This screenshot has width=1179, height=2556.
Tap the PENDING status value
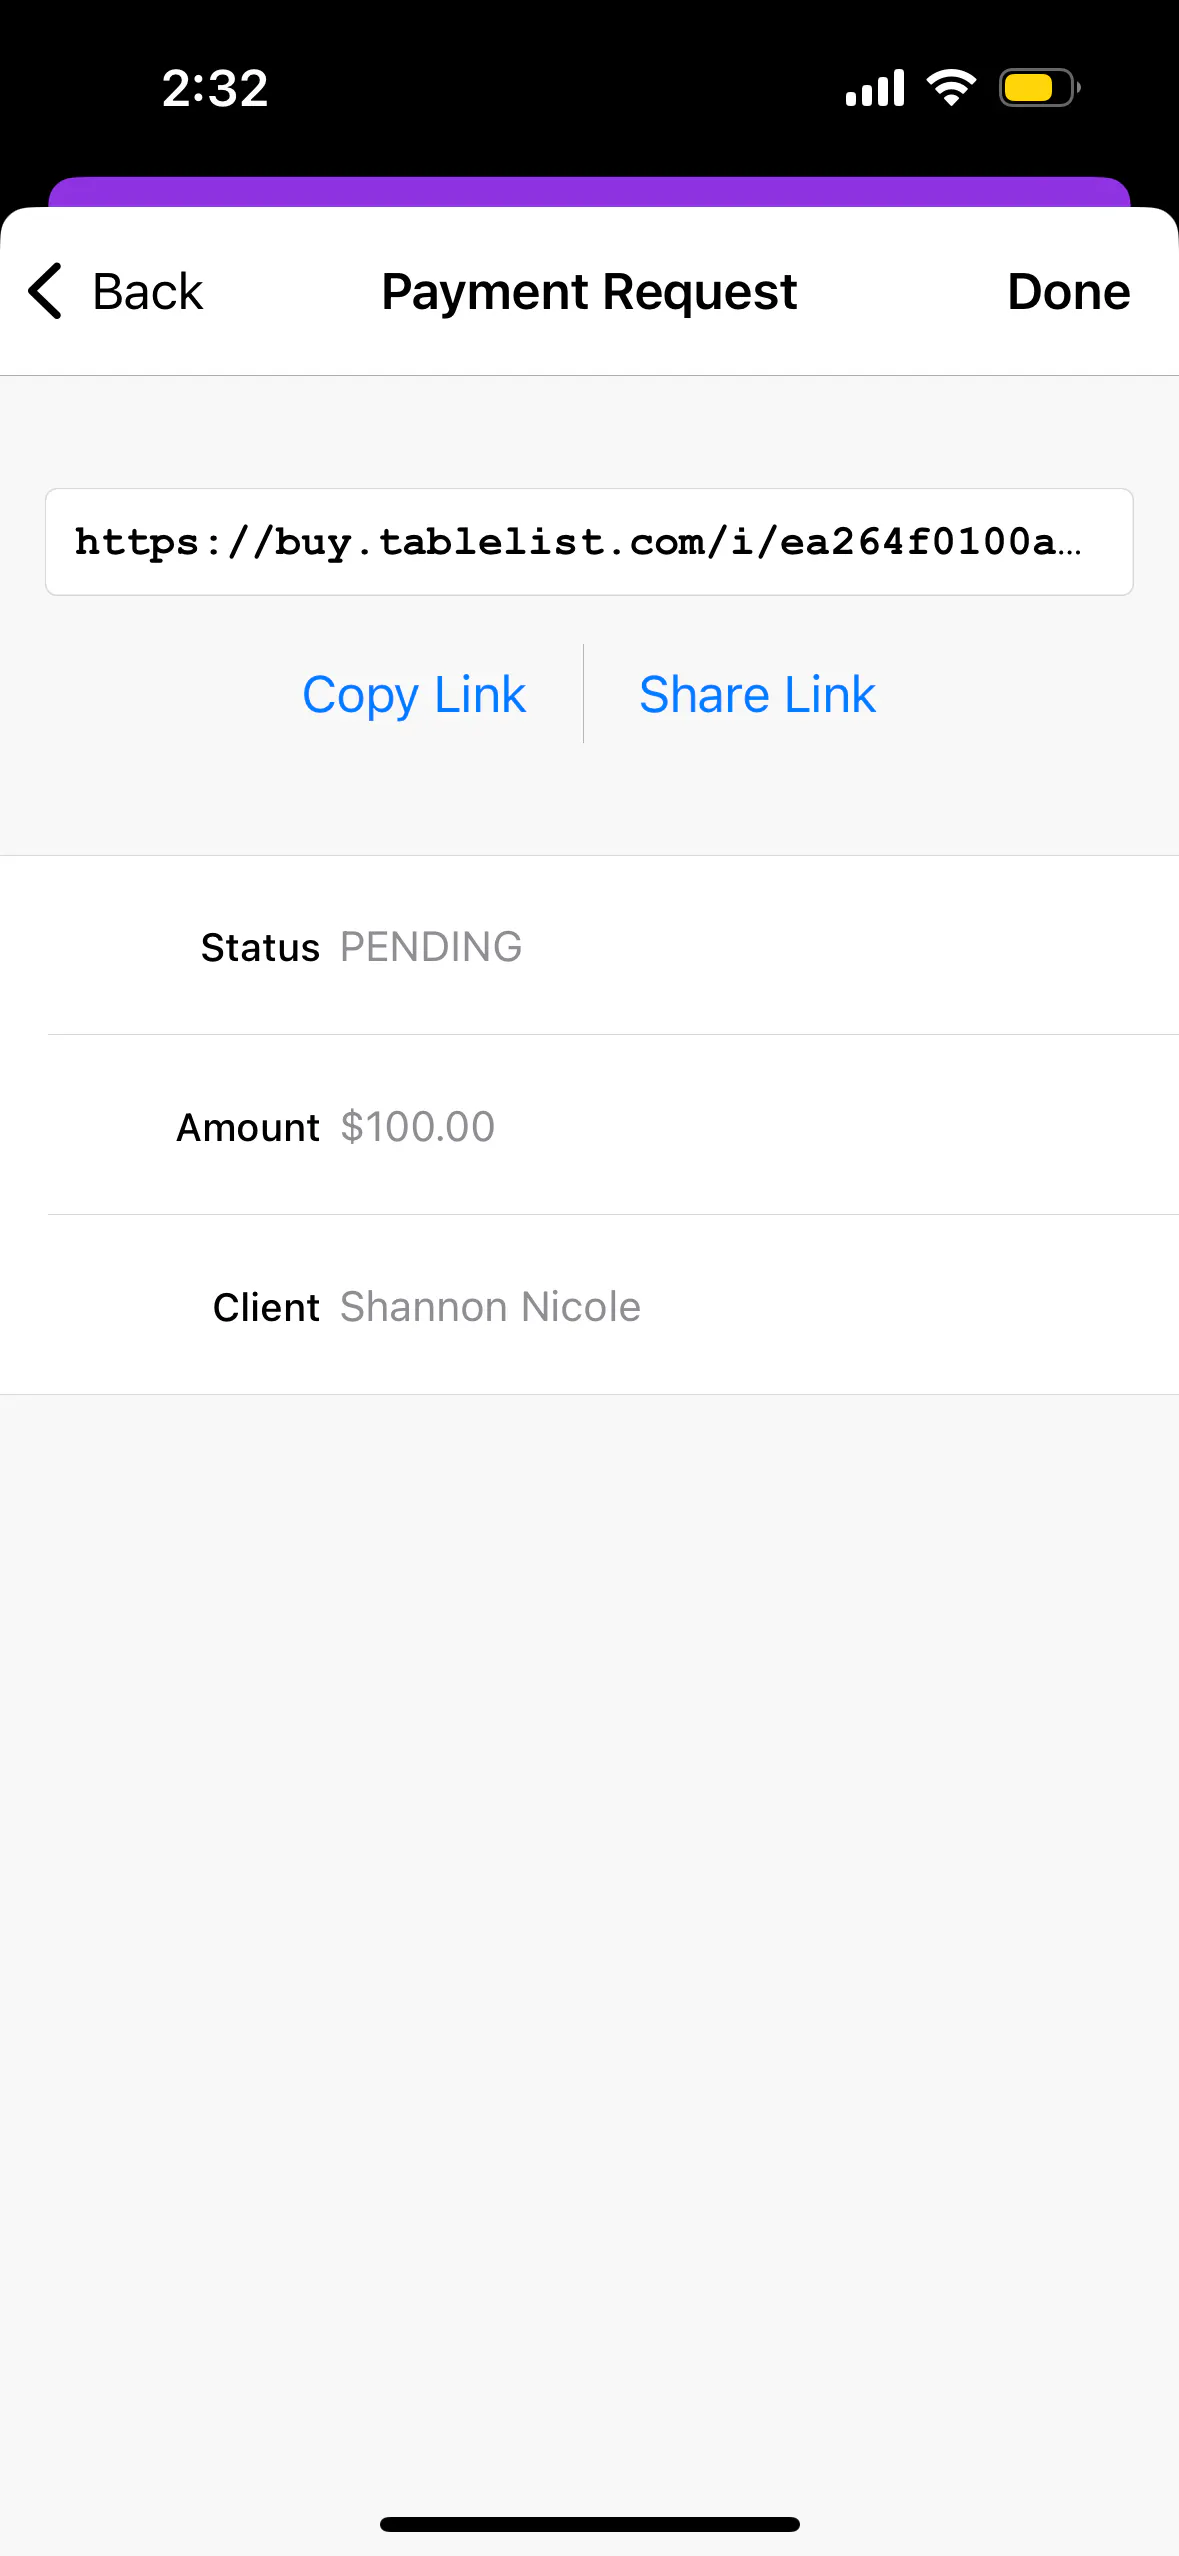[x=431, y=947]
